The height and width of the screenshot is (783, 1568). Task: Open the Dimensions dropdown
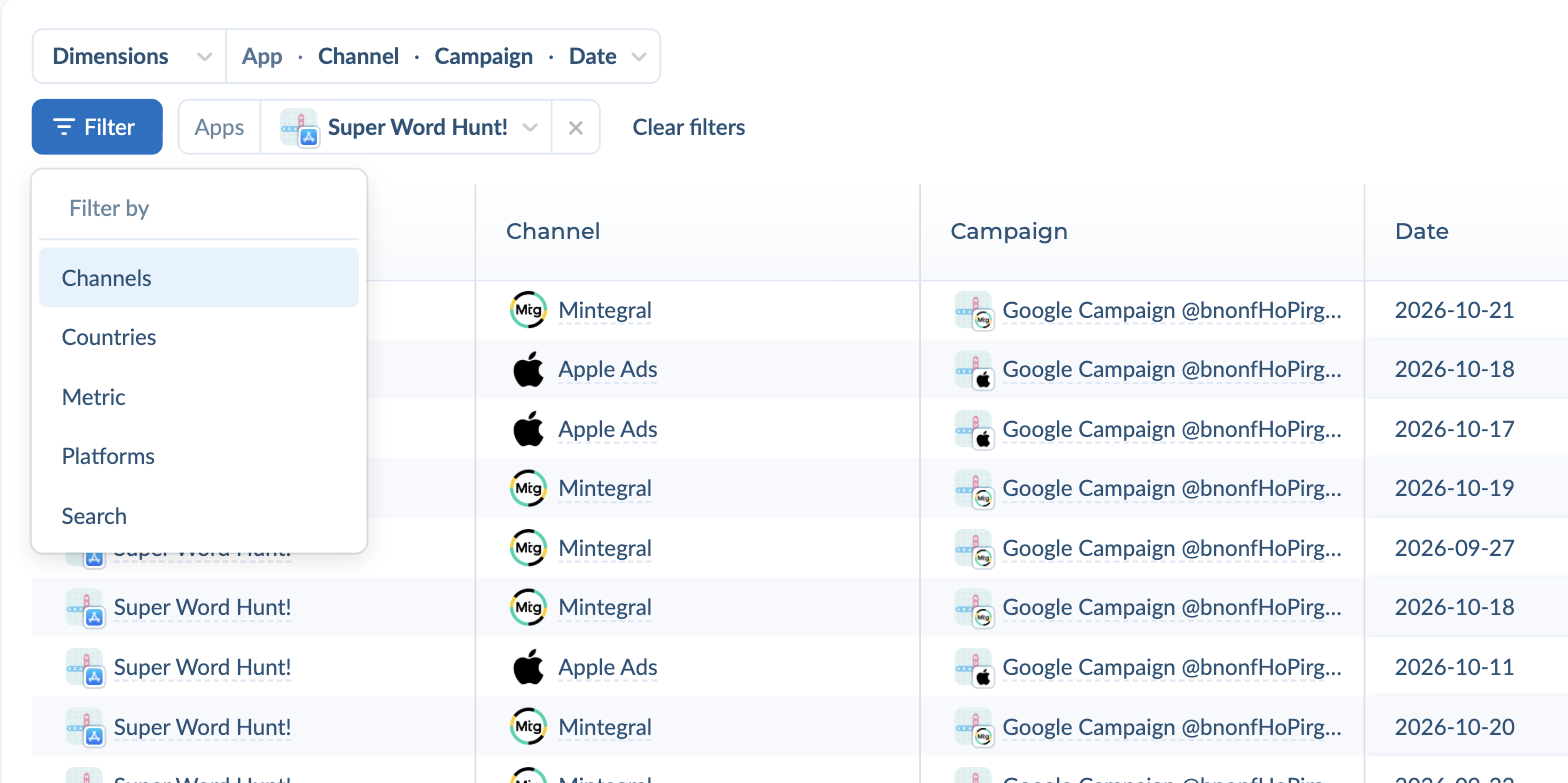(x=129, y=56)
